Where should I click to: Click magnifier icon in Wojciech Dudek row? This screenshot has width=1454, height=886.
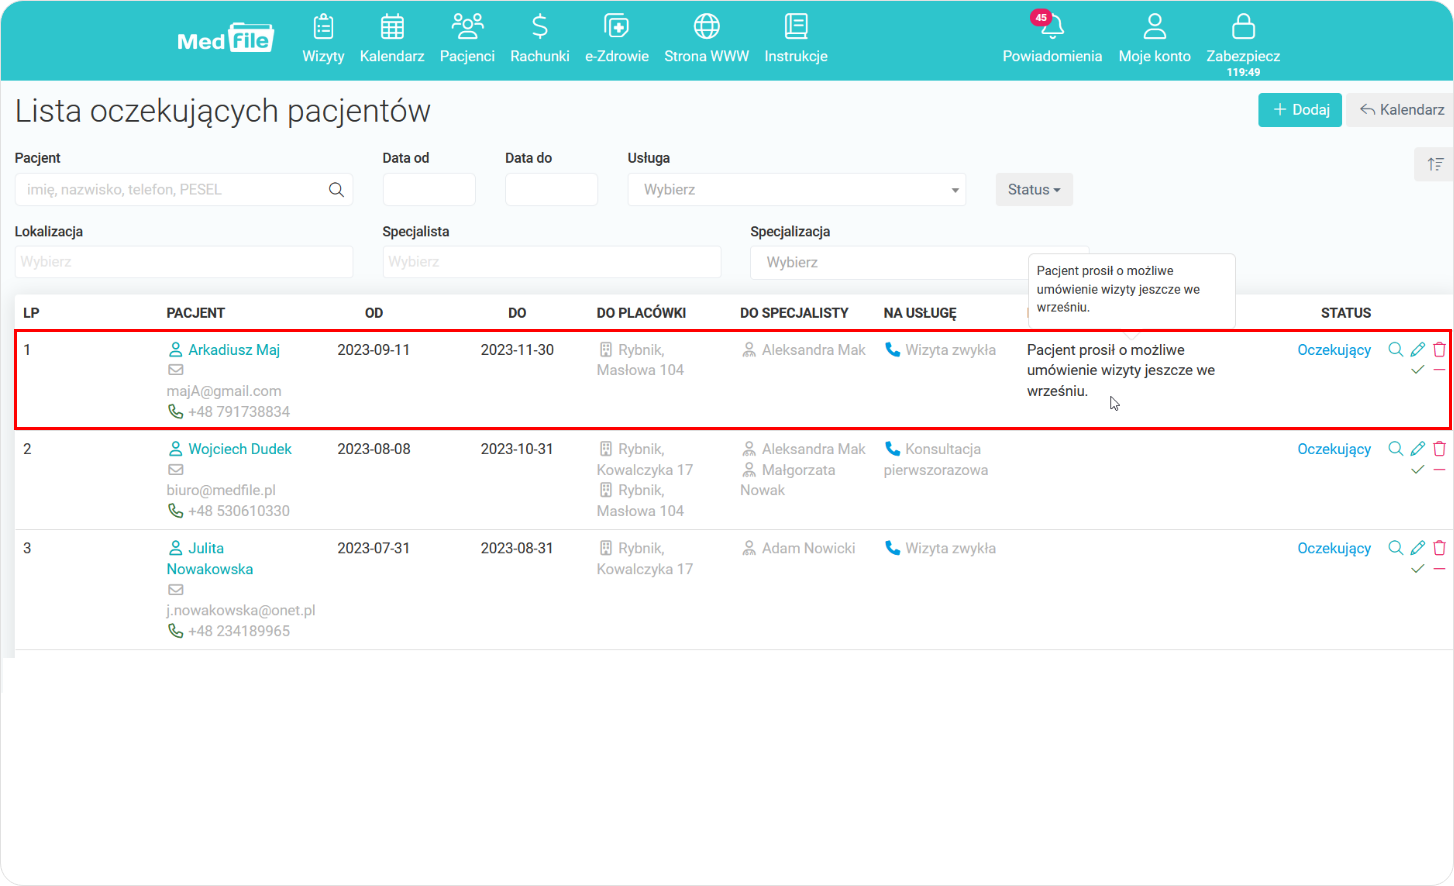1396,448
